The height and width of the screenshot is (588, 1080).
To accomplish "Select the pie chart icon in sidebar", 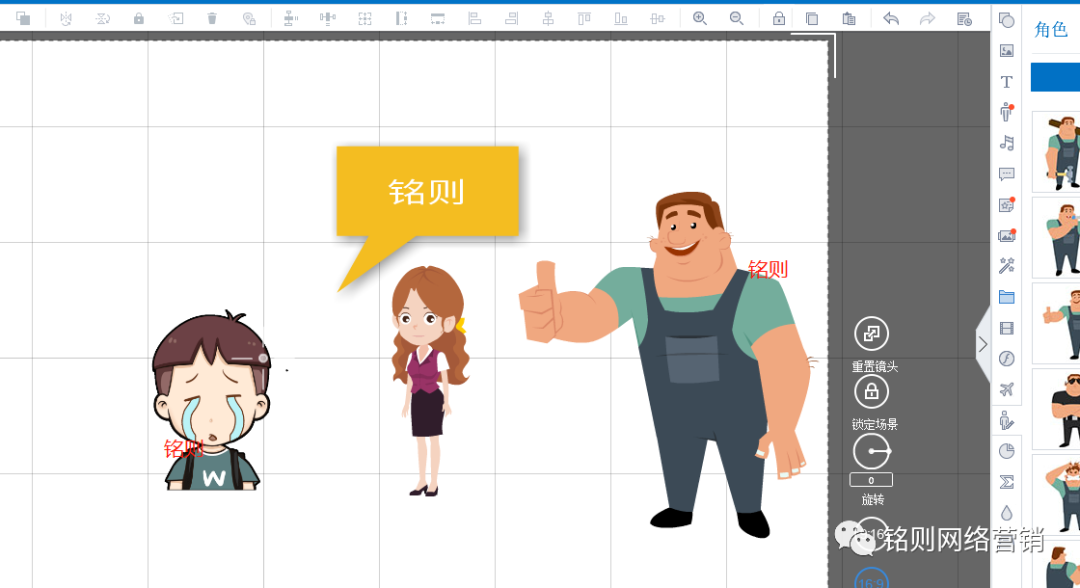I will 1007,451.
